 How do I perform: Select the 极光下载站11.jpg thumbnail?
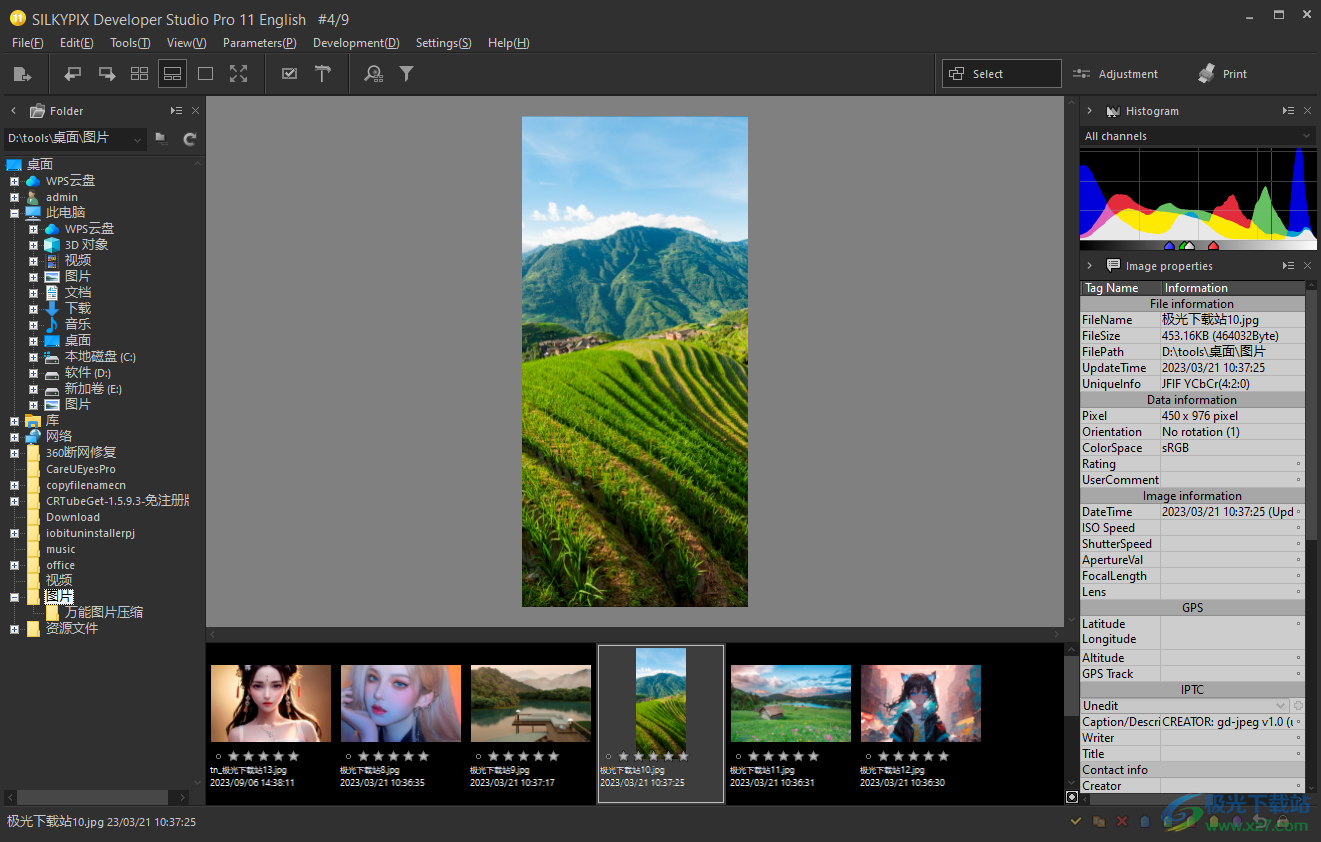(790, 703)
